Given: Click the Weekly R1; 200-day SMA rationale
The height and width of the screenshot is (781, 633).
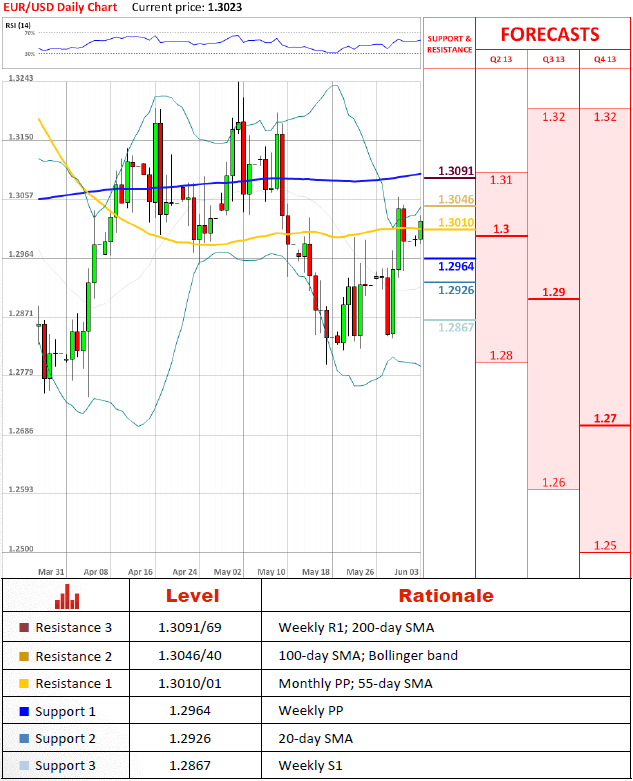Looking at the screenshot, I should click(356, 628).
